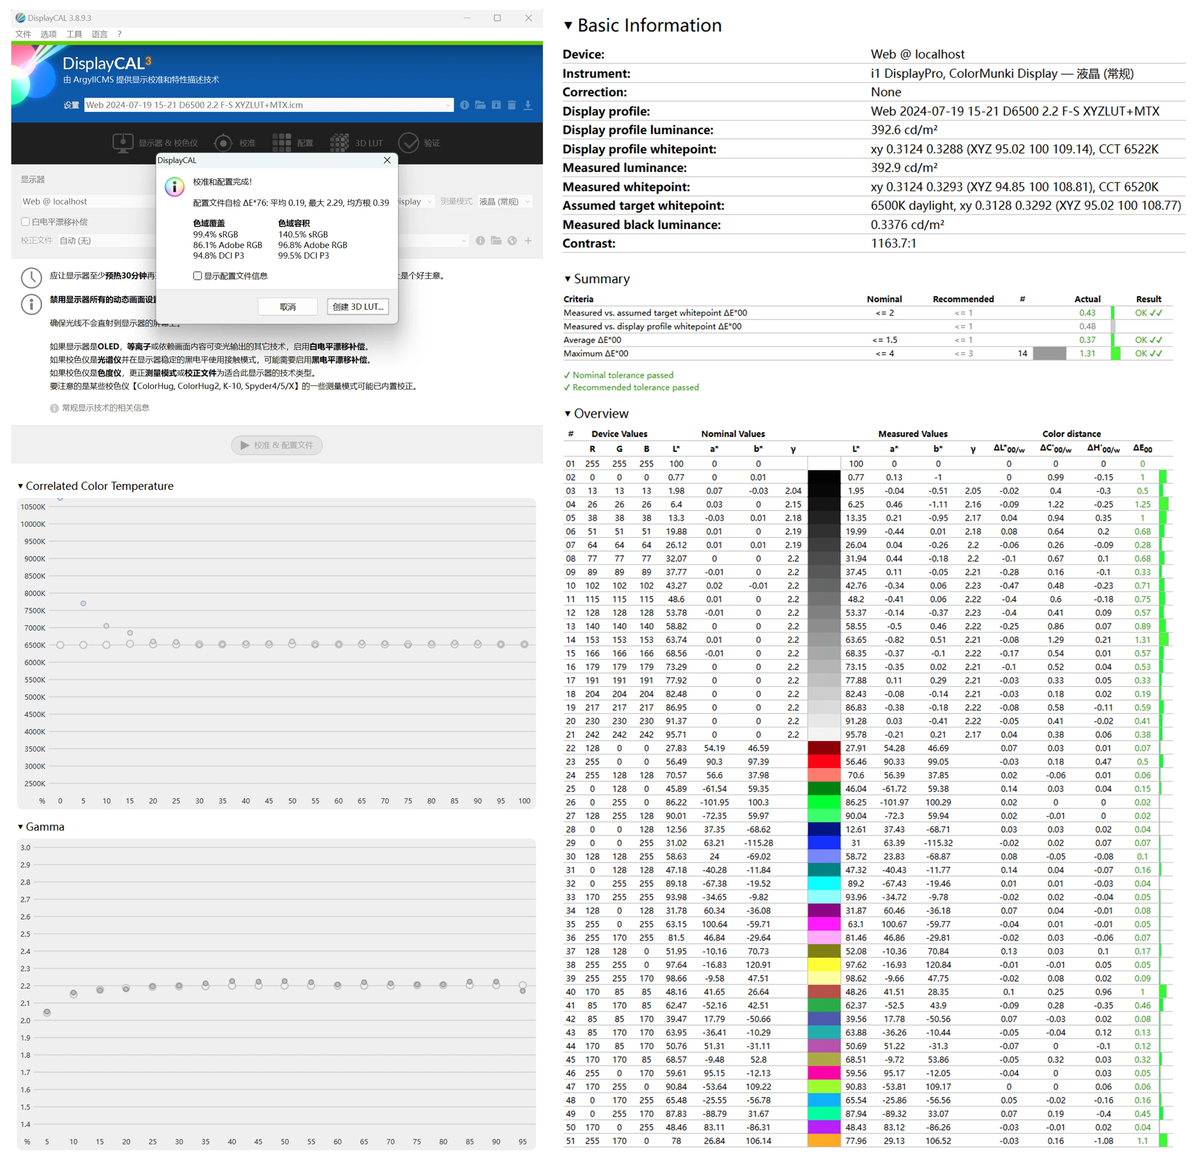Open the folder icon in the 校正文件 row
Viewport: 1192px width, 1164px height.
click(496, 240)
